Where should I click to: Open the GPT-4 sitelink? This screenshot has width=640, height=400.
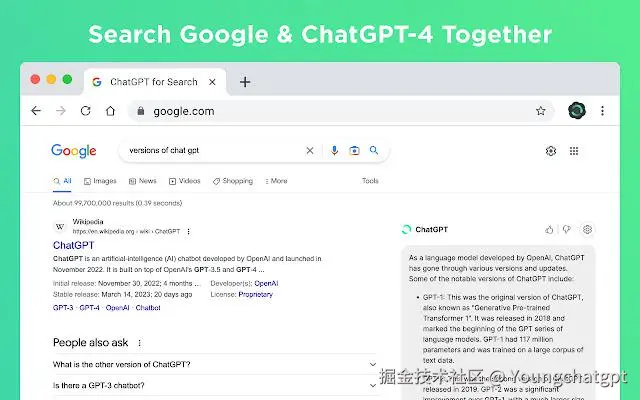tap(89, 308)
